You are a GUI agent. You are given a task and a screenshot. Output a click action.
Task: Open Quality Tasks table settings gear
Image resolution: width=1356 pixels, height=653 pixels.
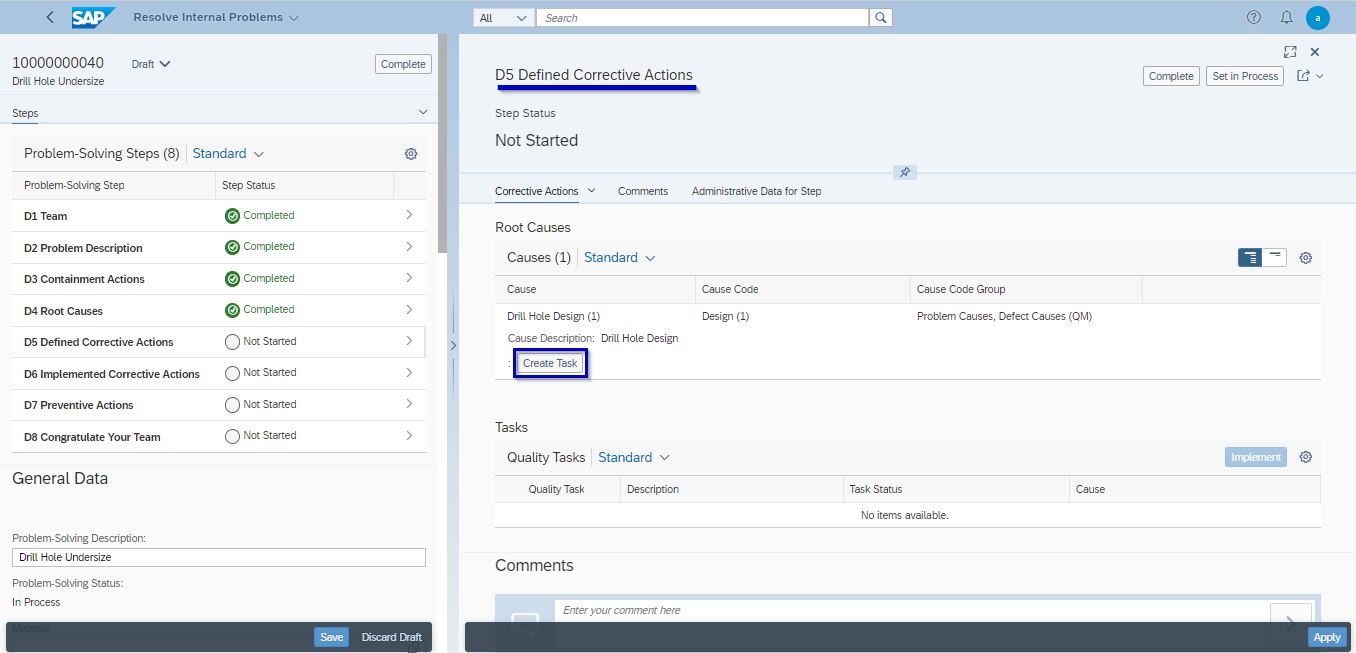tap(1305, 457)
